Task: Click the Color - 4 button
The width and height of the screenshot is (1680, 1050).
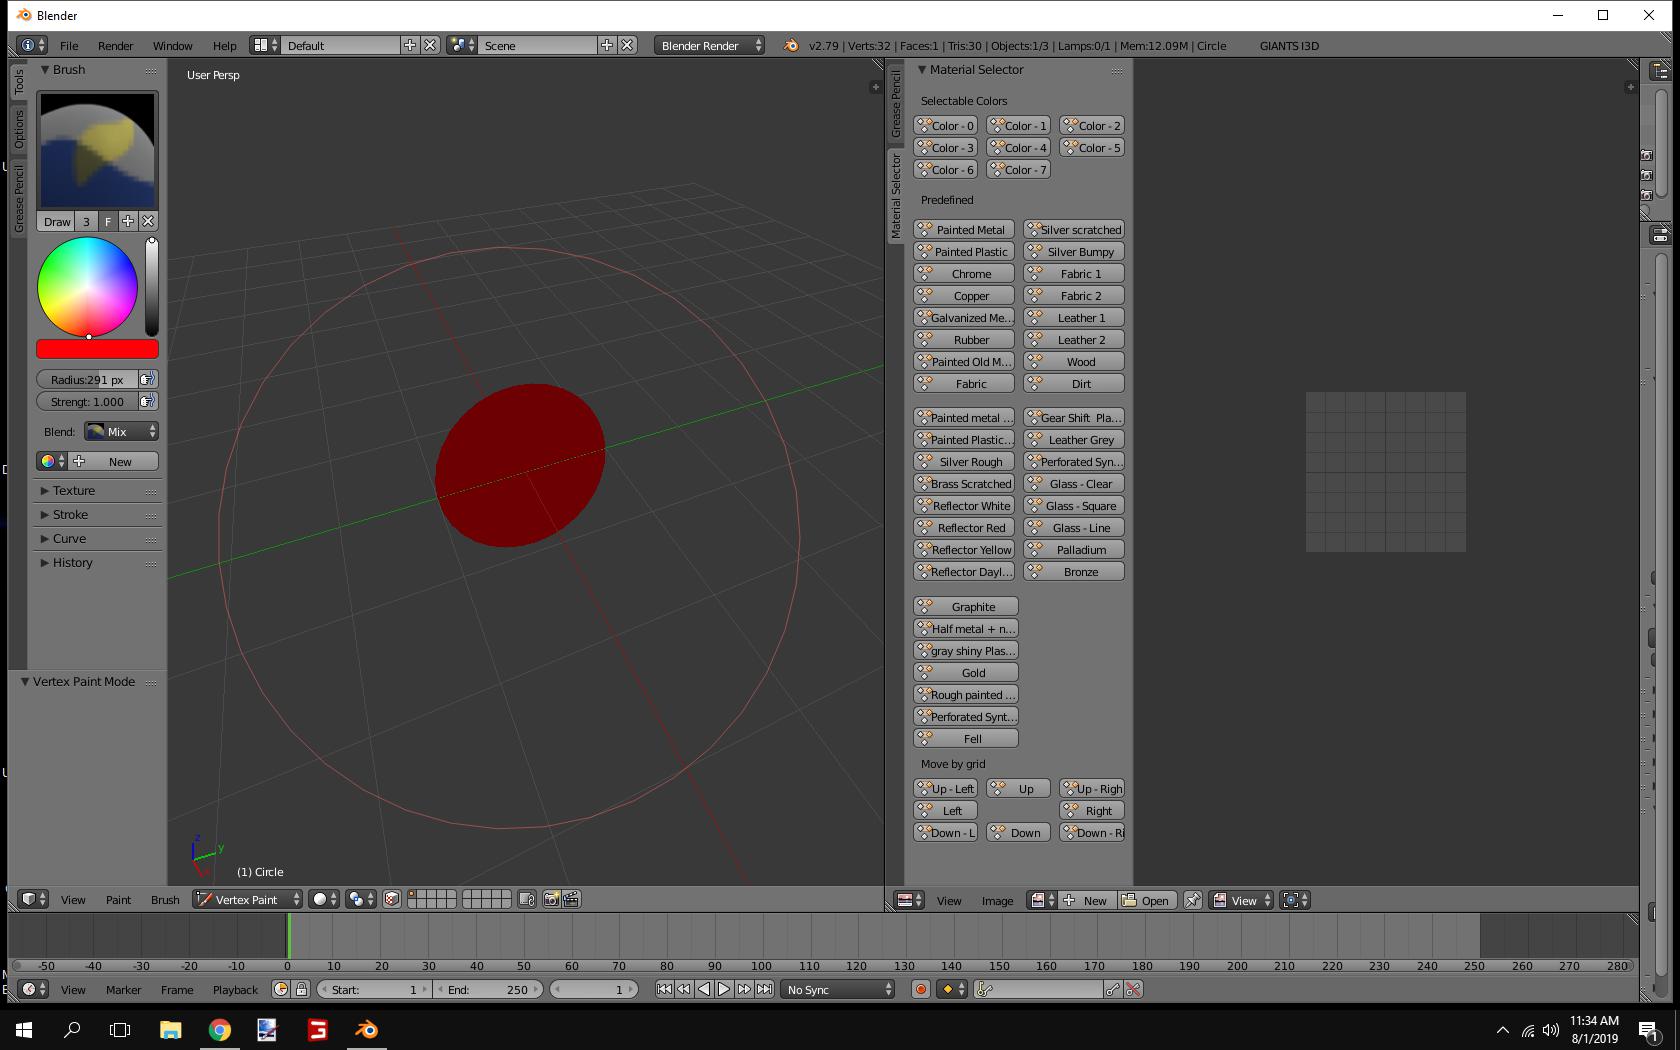Action: click(1018, 148)
